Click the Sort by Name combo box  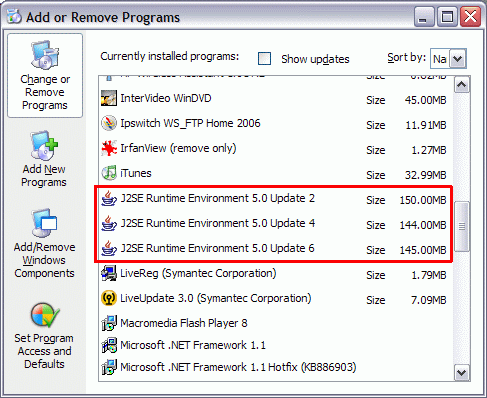pos(448,59)
